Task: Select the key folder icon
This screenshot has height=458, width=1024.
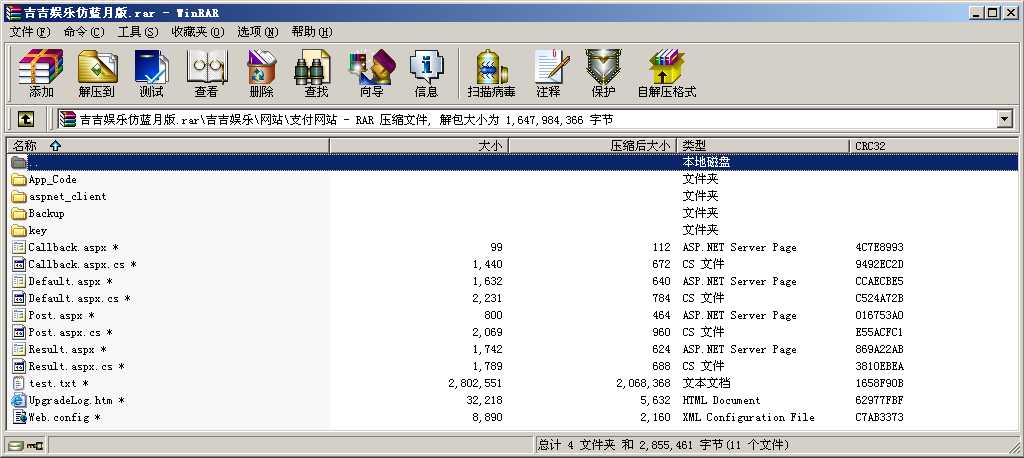Action: [x=19, y=231]
